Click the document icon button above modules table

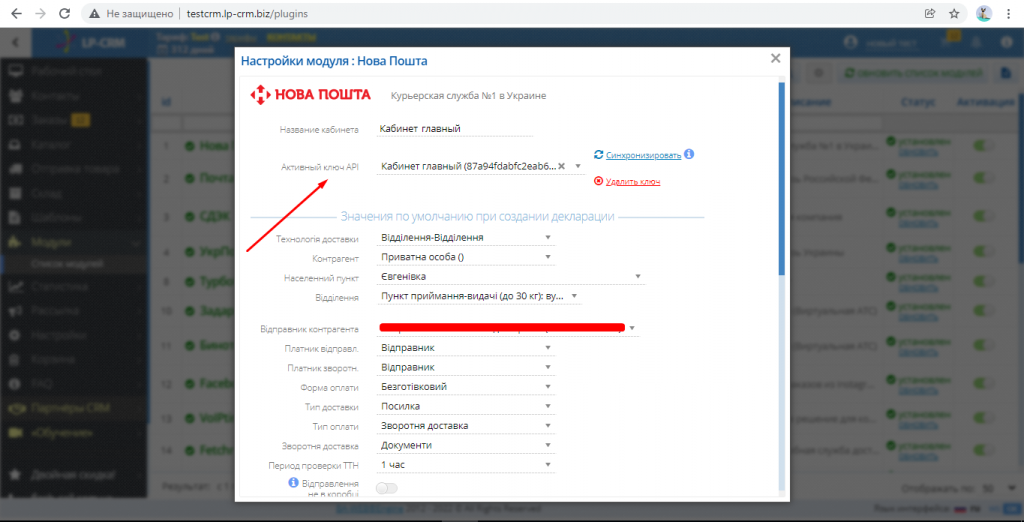click(x=1005, y=73)
